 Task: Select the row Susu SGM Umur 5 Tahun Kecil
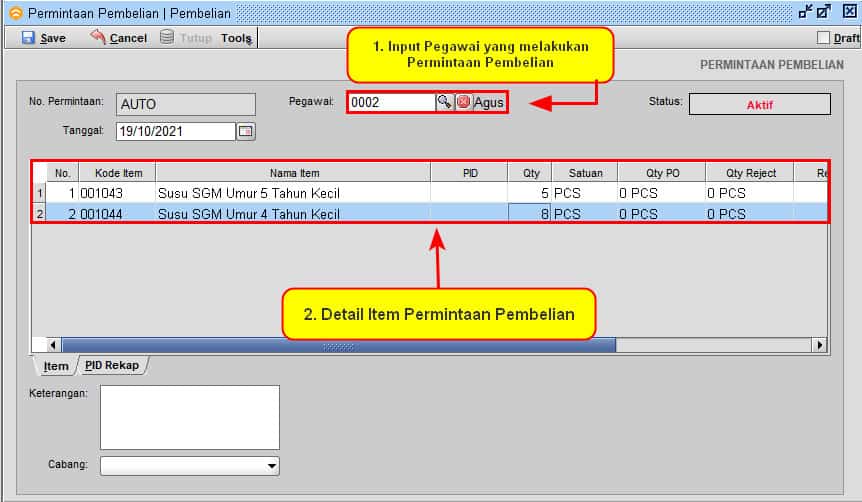coord(248,193)
